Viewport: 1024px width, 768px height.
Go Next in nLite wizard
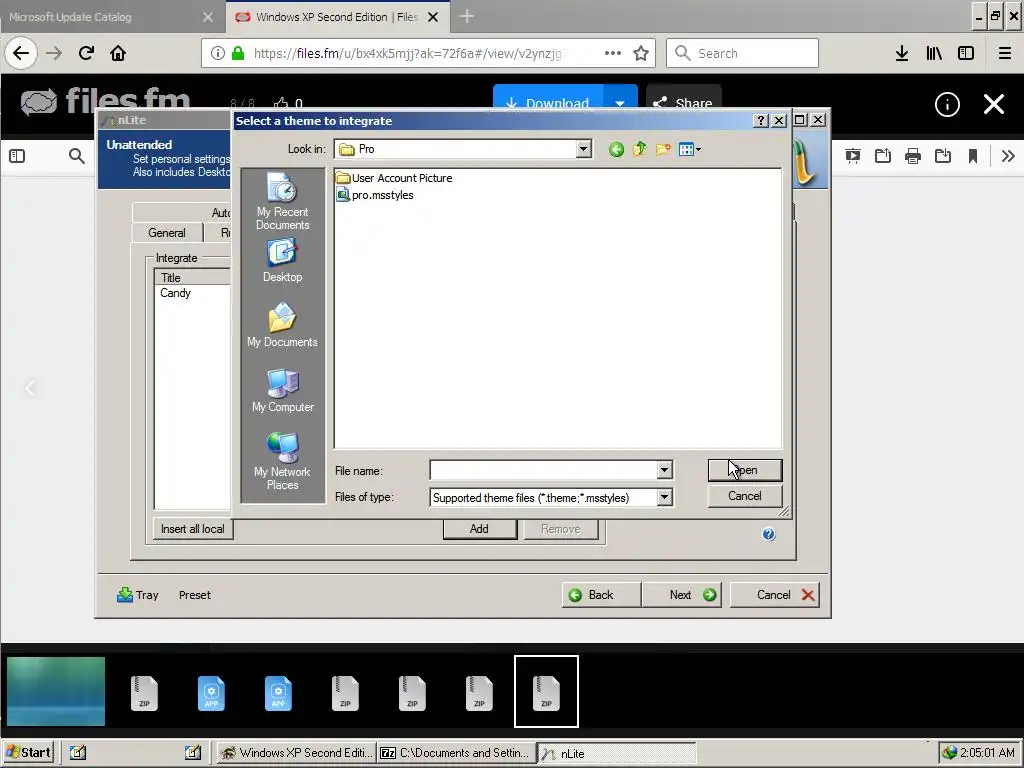click(681, 595)
